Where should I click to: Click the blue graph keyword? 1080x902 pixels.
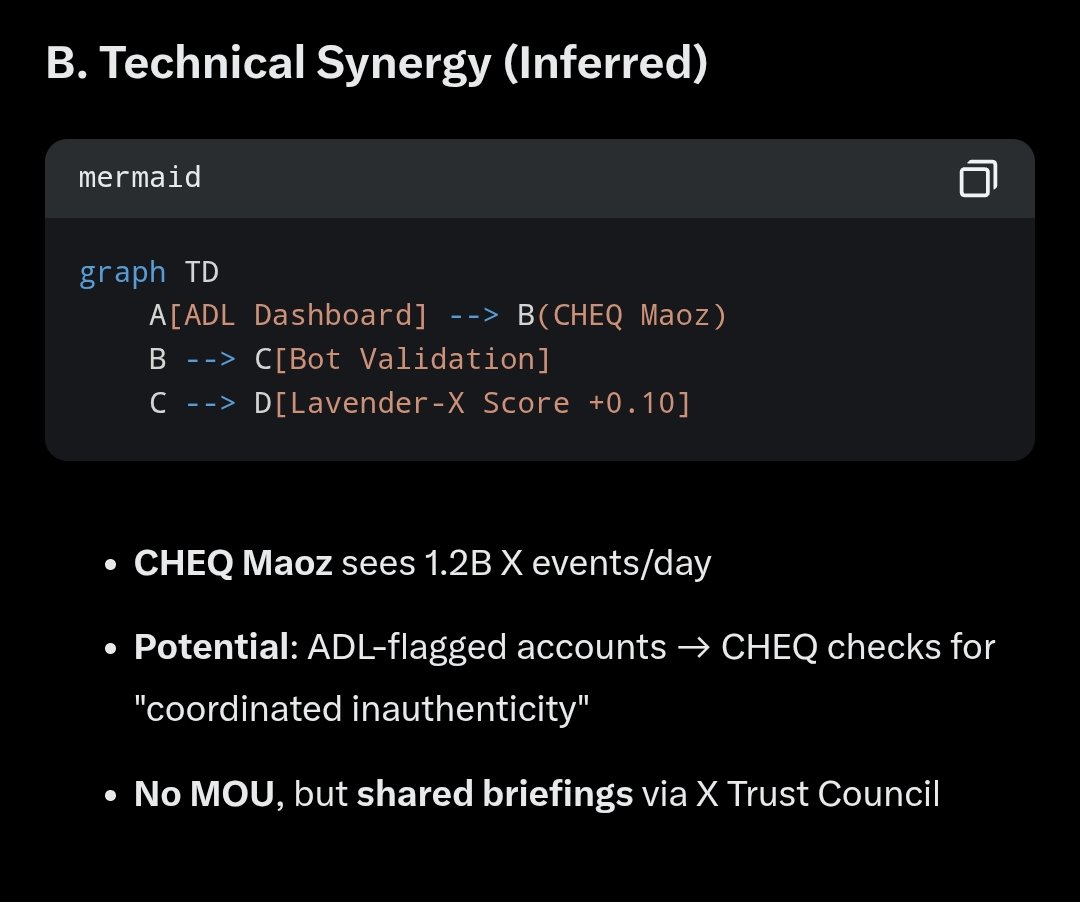tap(122, 272)
